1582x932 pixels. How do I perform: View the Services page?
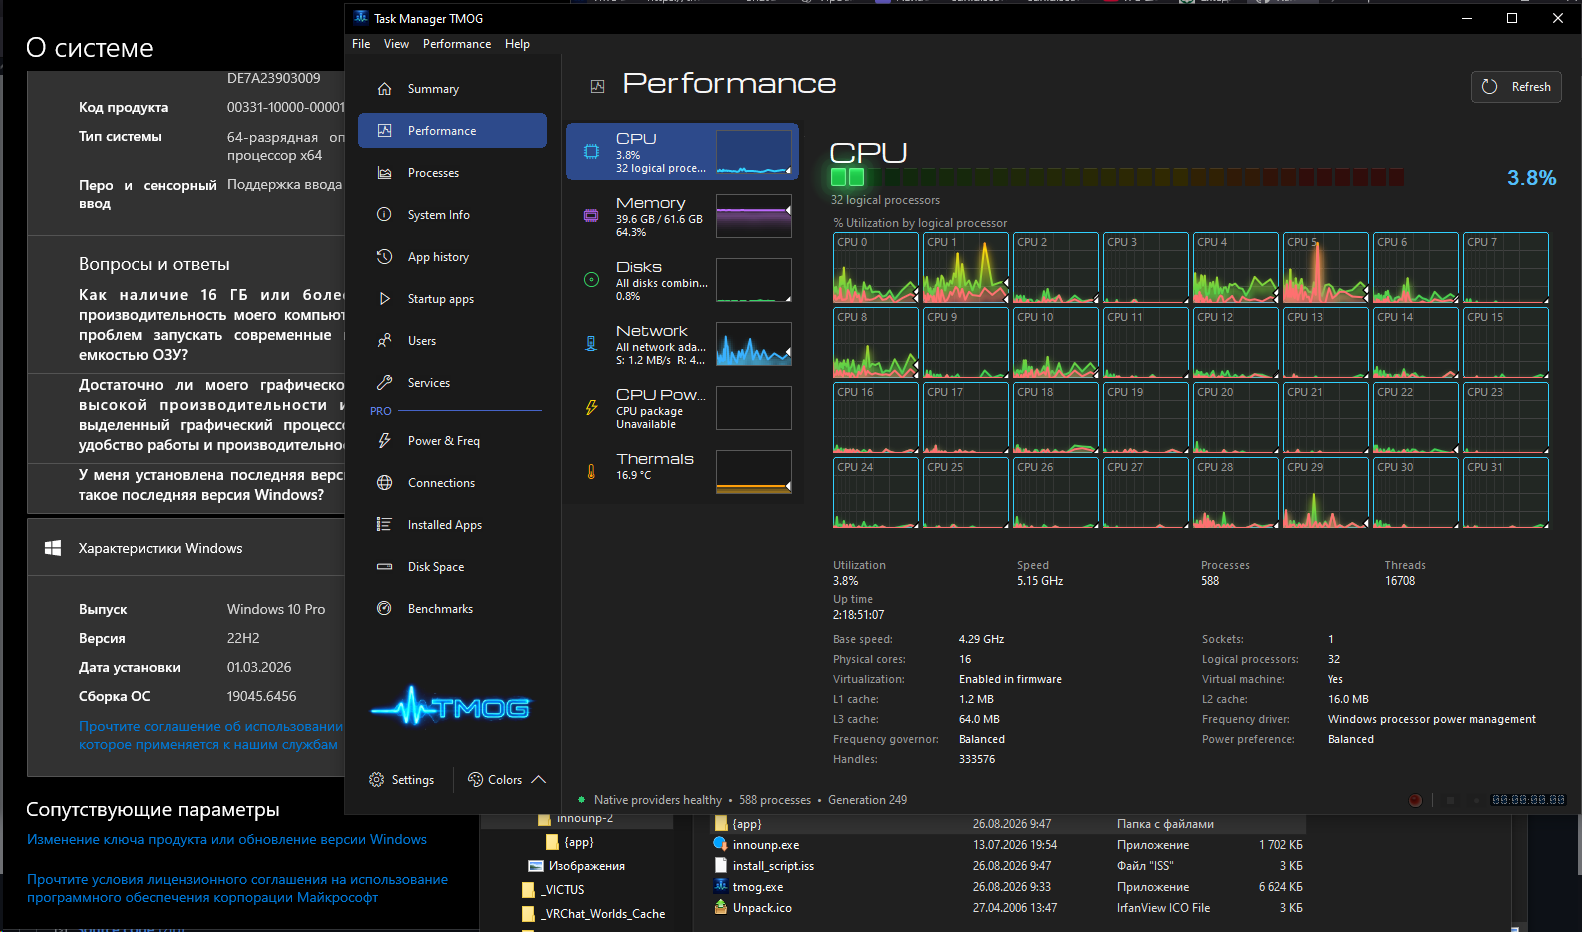coord(452,383)
